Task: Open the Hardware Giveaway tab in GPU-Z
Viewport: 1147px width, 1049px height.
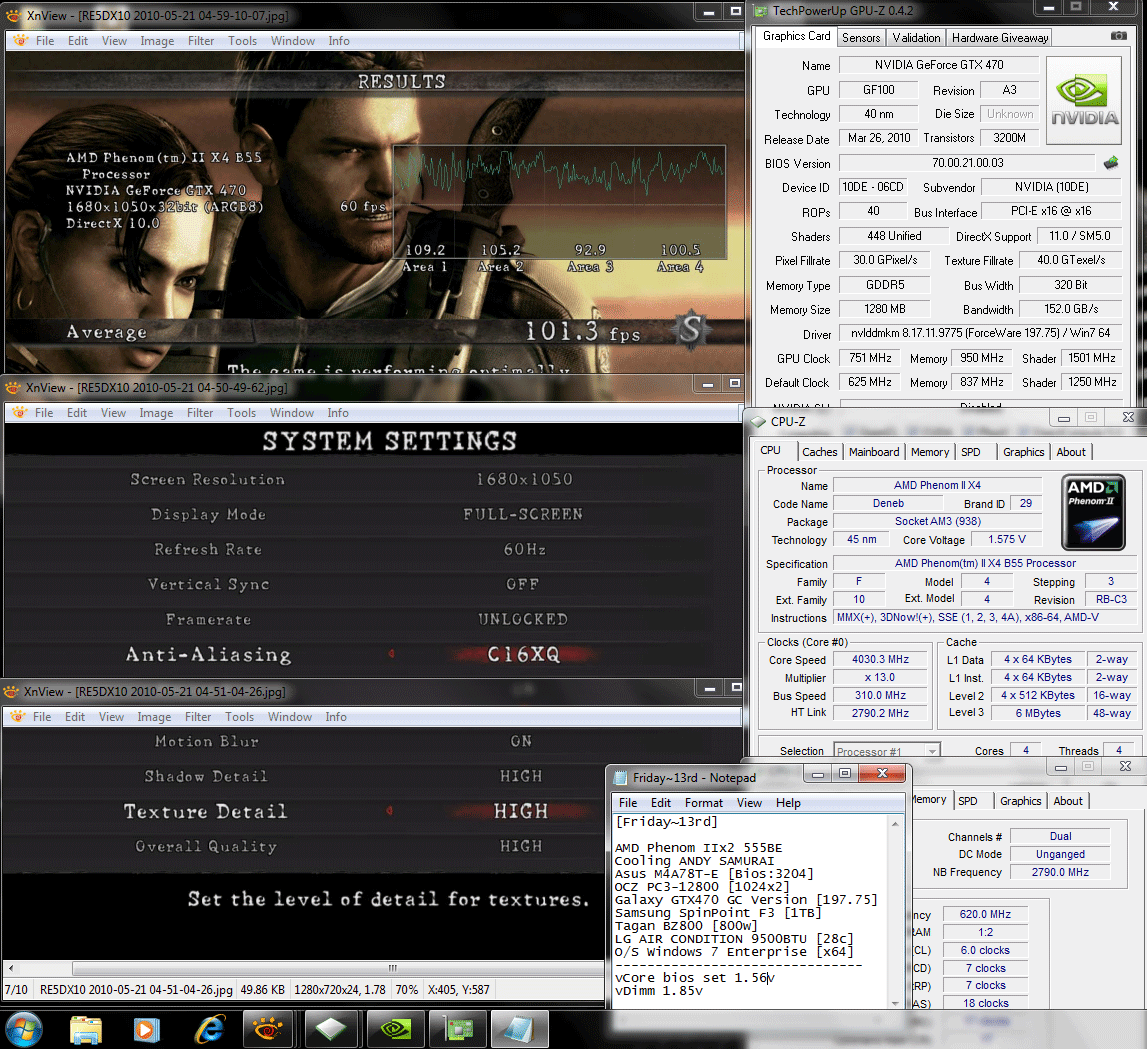Action: (x=1000, y=37)
